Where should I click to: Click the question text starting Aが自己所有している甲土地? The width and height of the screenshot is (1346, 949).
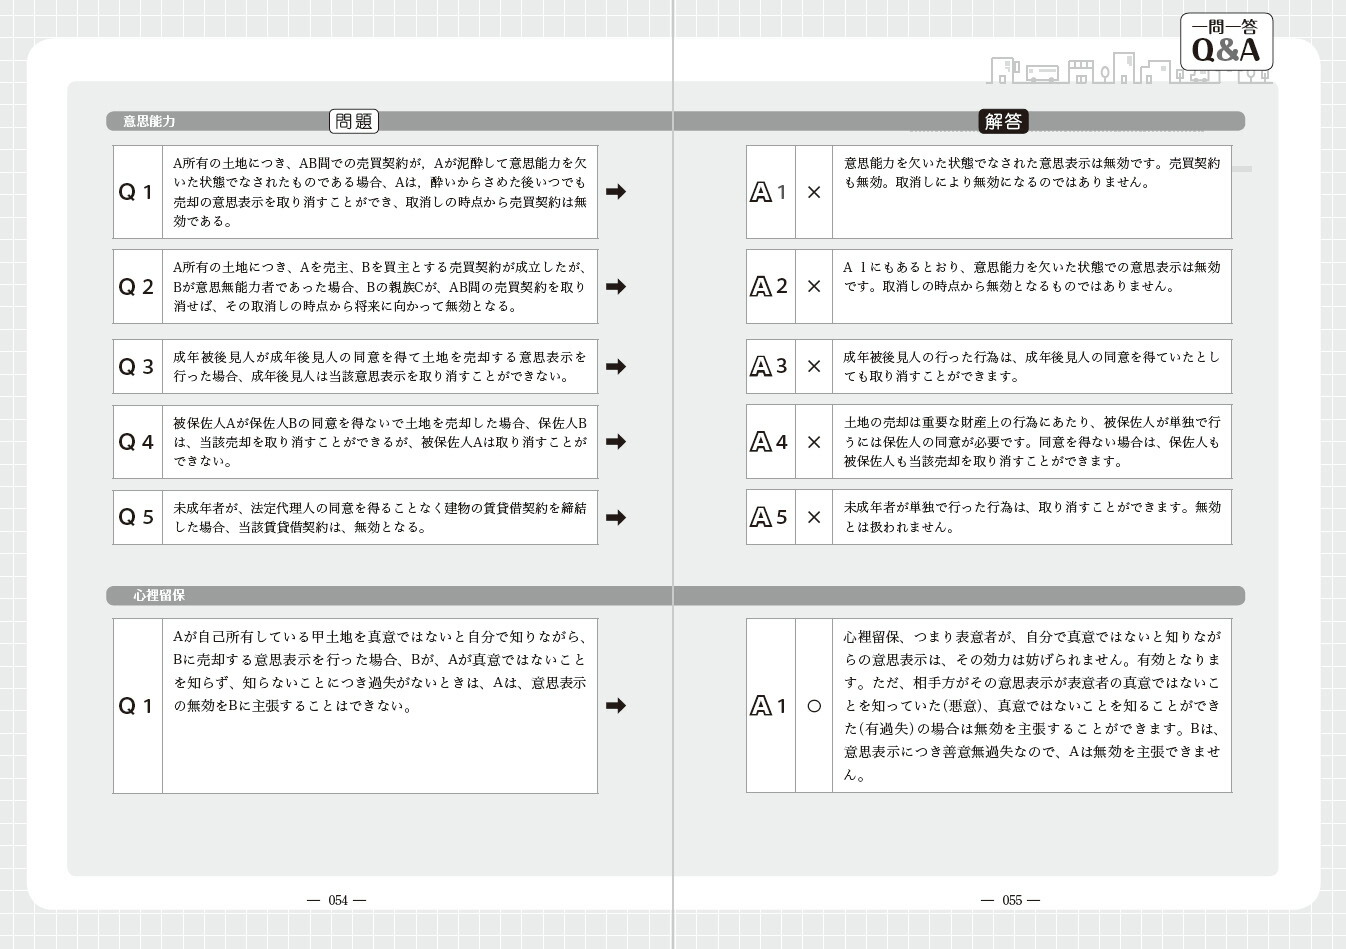380,671
